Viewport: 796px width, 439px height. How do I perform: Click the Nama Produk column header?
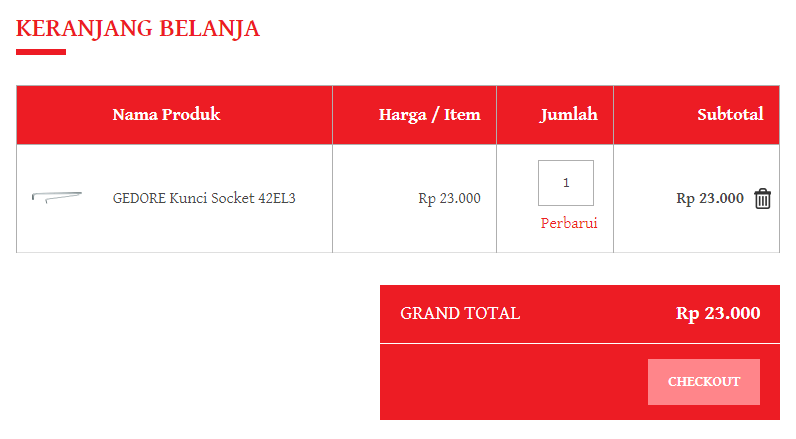point(166,115)
